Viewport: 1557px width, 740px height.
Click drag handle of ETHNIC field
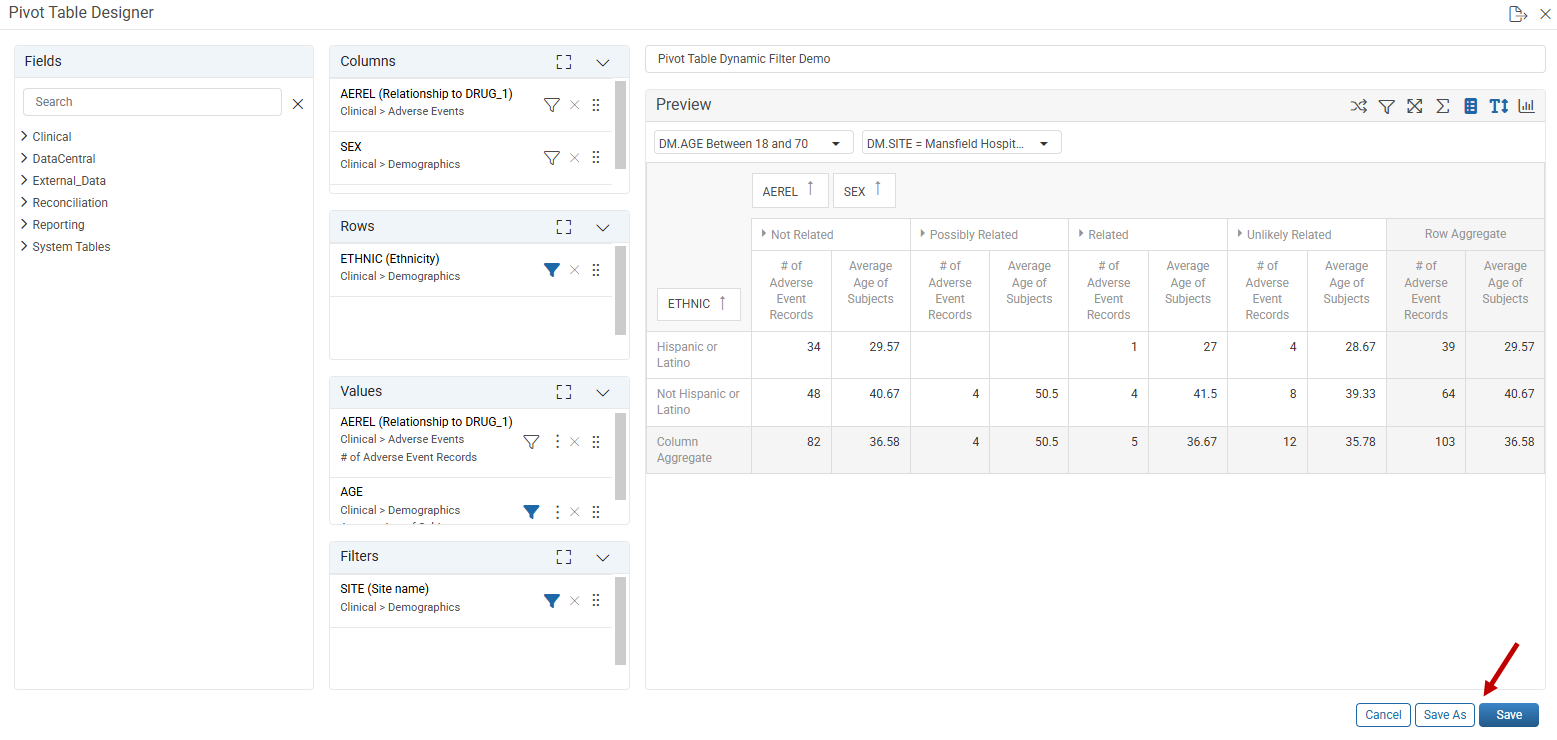click(x=596, y=269)
